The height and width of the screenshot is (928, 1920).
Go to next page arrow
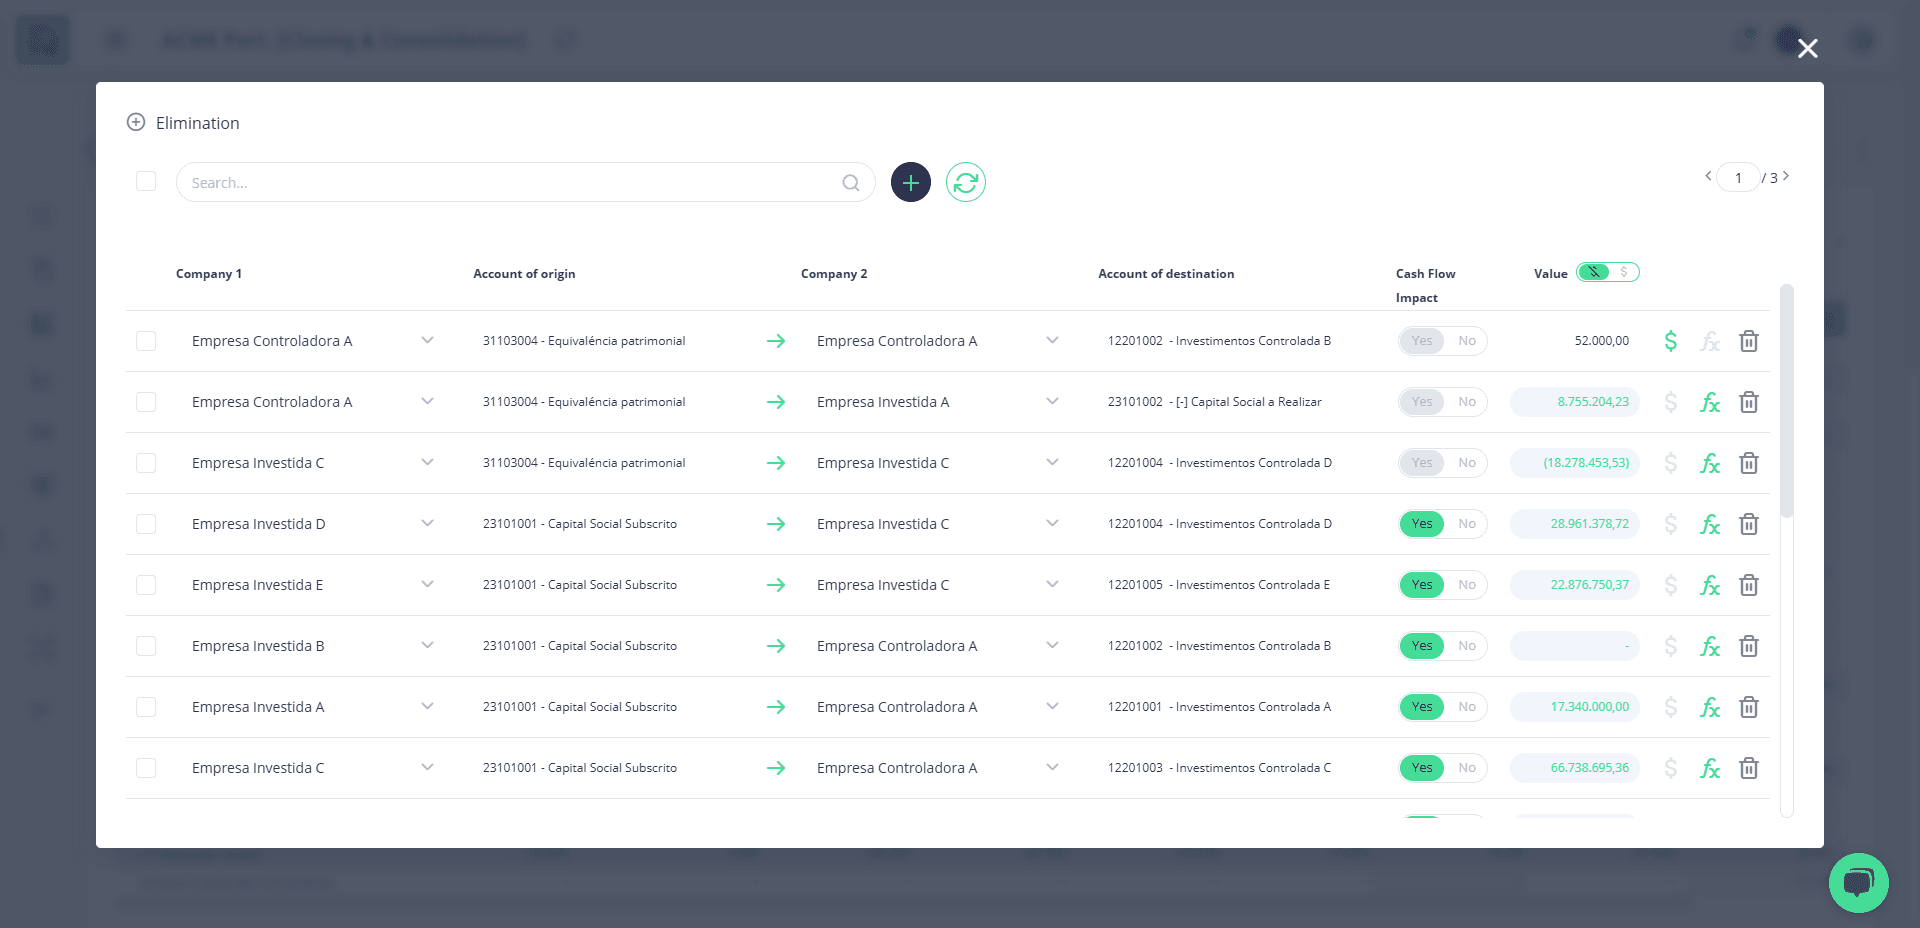[x=1786, y=176]
